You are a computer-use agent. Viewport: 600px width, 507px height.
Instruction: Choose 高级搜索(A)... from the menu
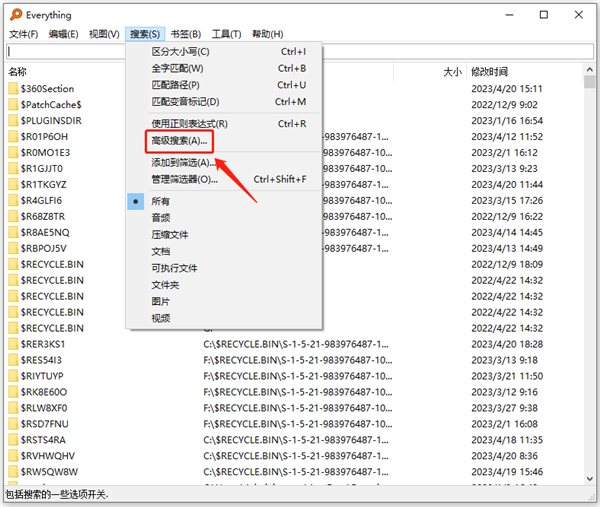point(179,141)
